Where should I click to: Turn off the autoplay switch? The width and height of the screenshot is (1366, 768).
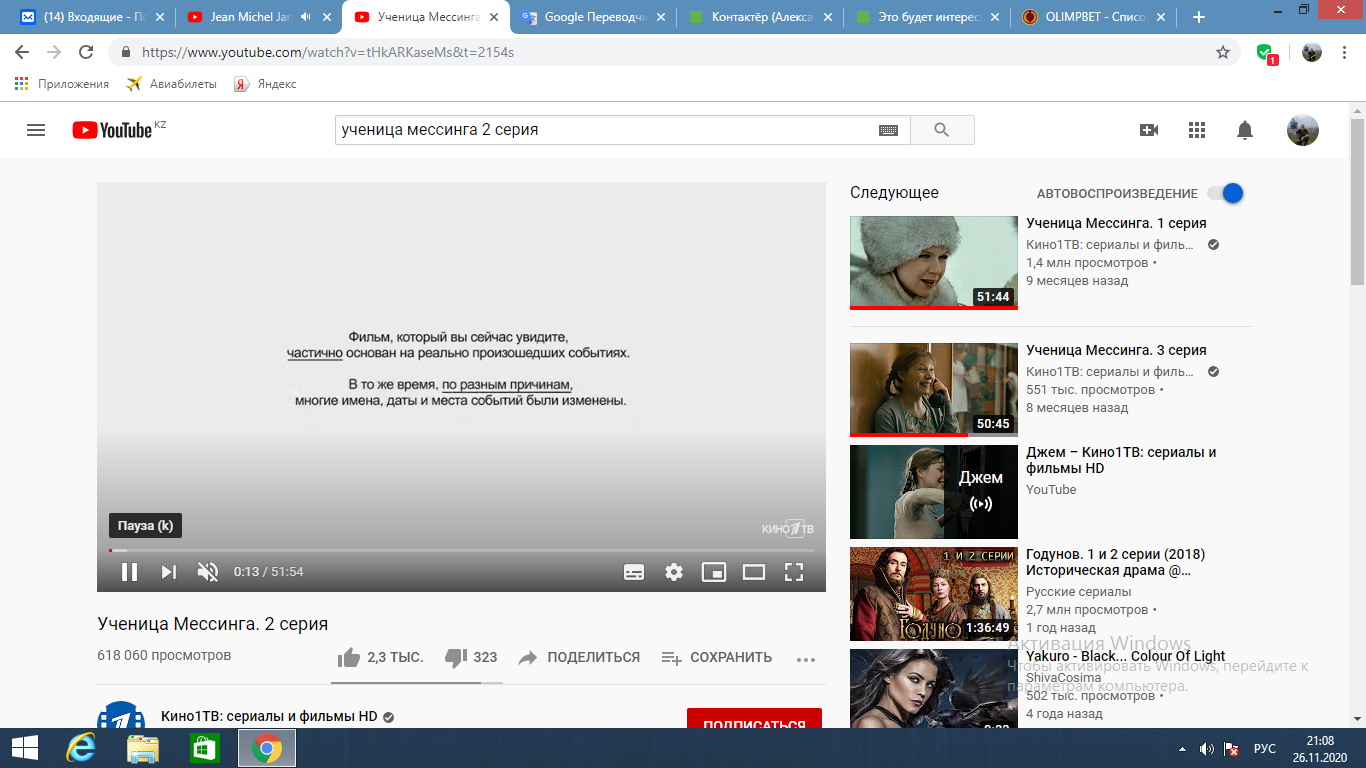coord(1225,193)
